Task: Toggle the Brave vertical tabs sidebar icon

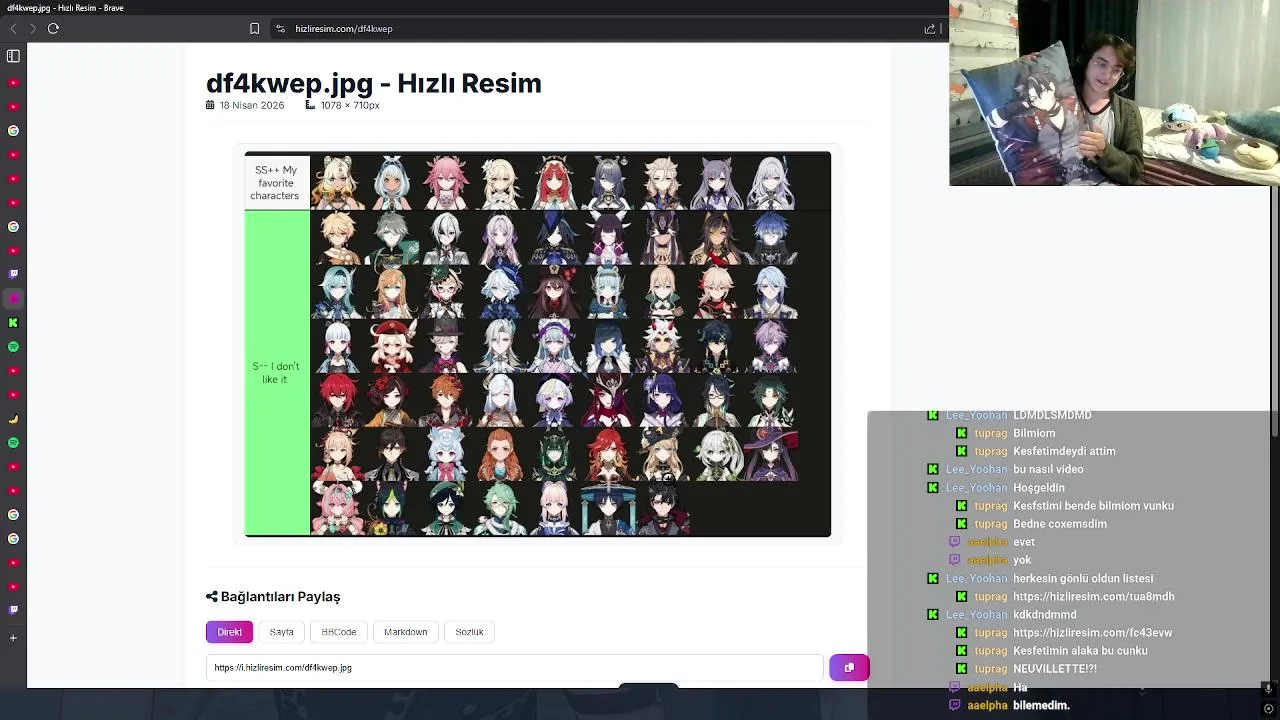Action: coord(13,56)
